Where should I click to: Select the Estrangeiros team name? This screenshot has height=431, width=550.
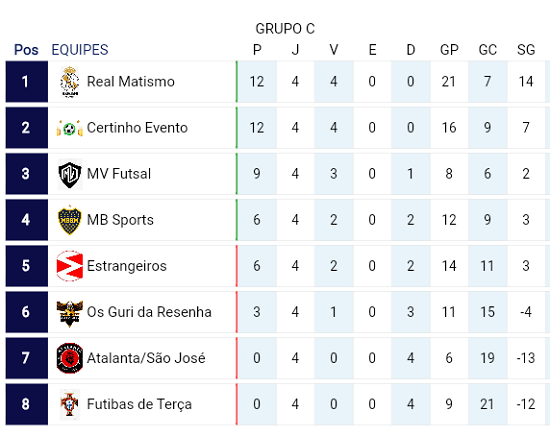(127, 266)
